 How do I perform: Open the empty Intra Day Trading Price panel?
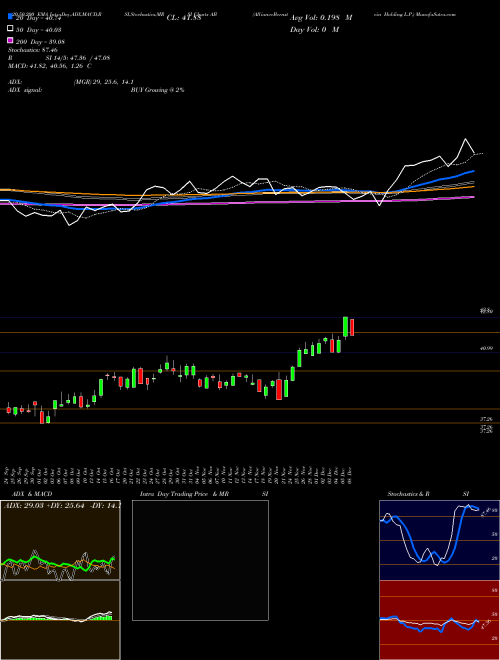coord(200,560)
